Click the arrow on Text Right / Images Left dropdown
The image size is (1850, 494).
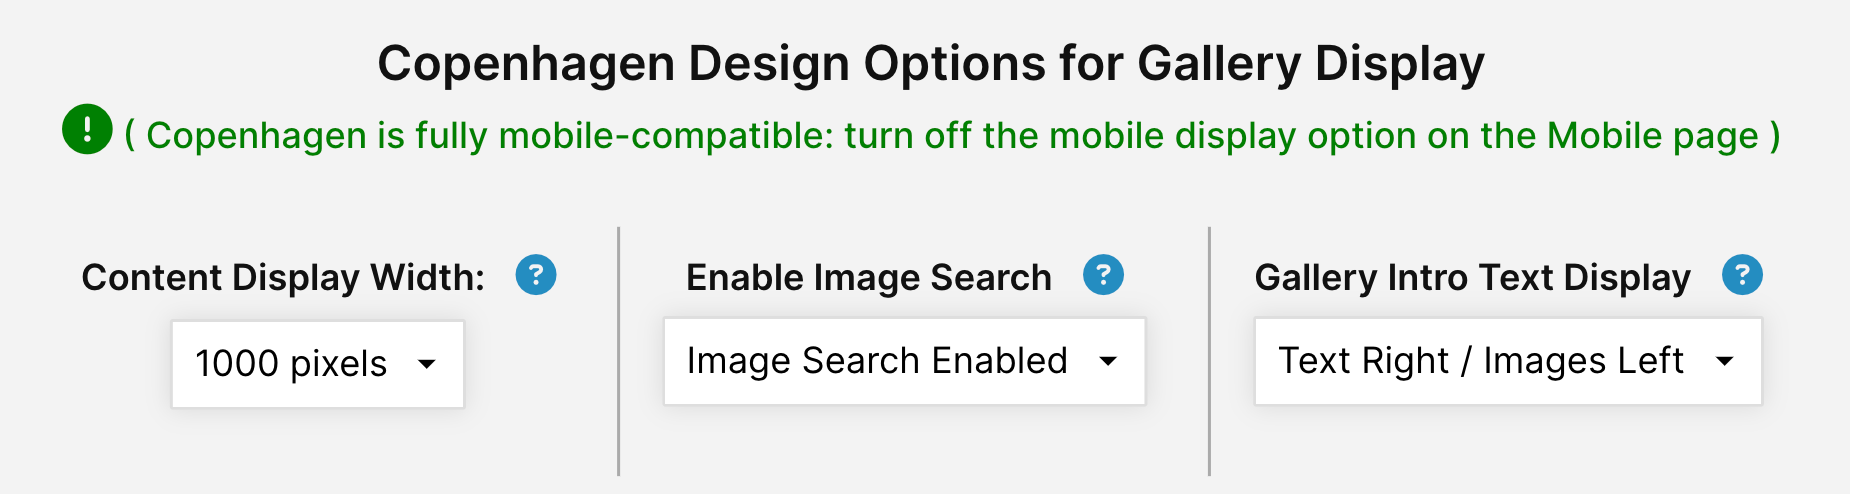(1725, 361)
